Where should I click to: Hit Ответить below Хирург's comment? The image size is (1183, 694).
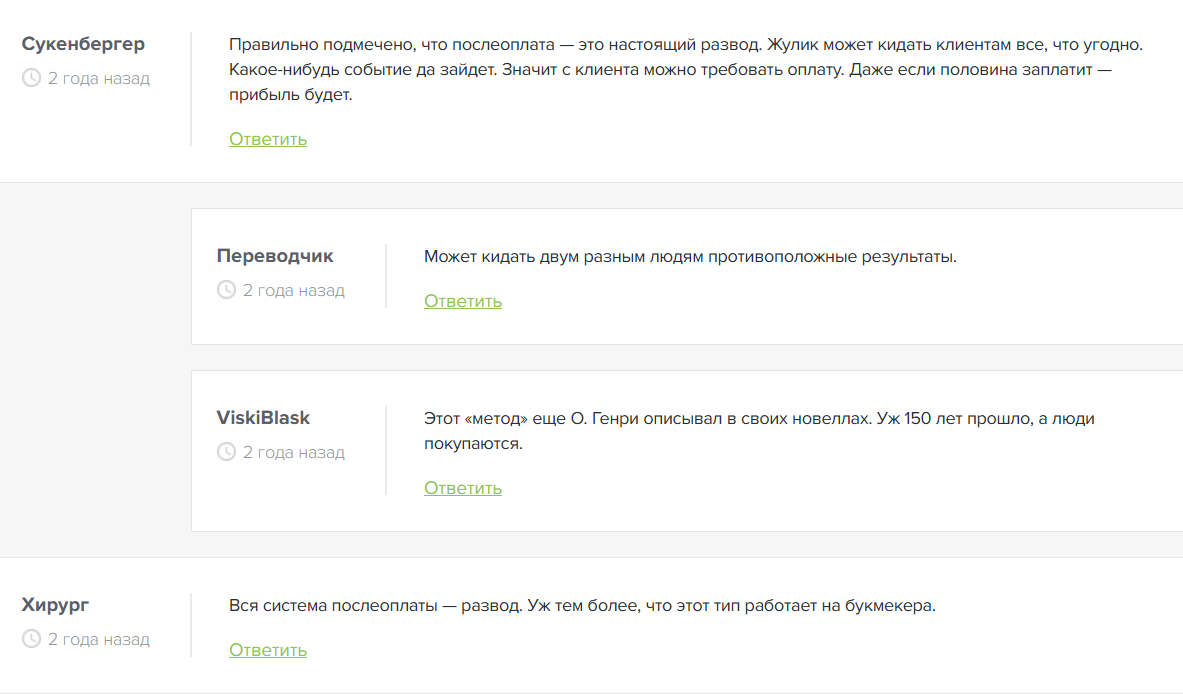[268, 650]
